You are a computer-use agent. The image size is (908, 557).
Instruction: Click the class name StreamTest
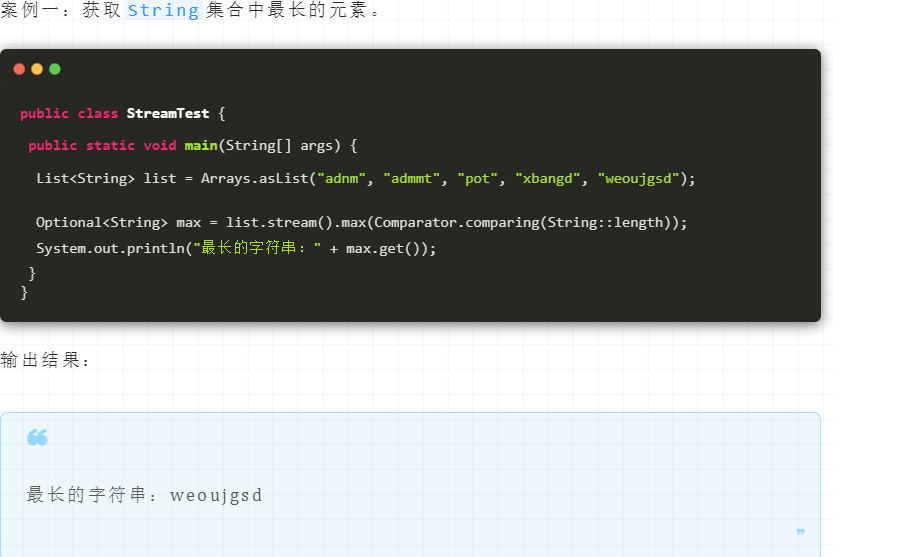click(x=168, y=113)
